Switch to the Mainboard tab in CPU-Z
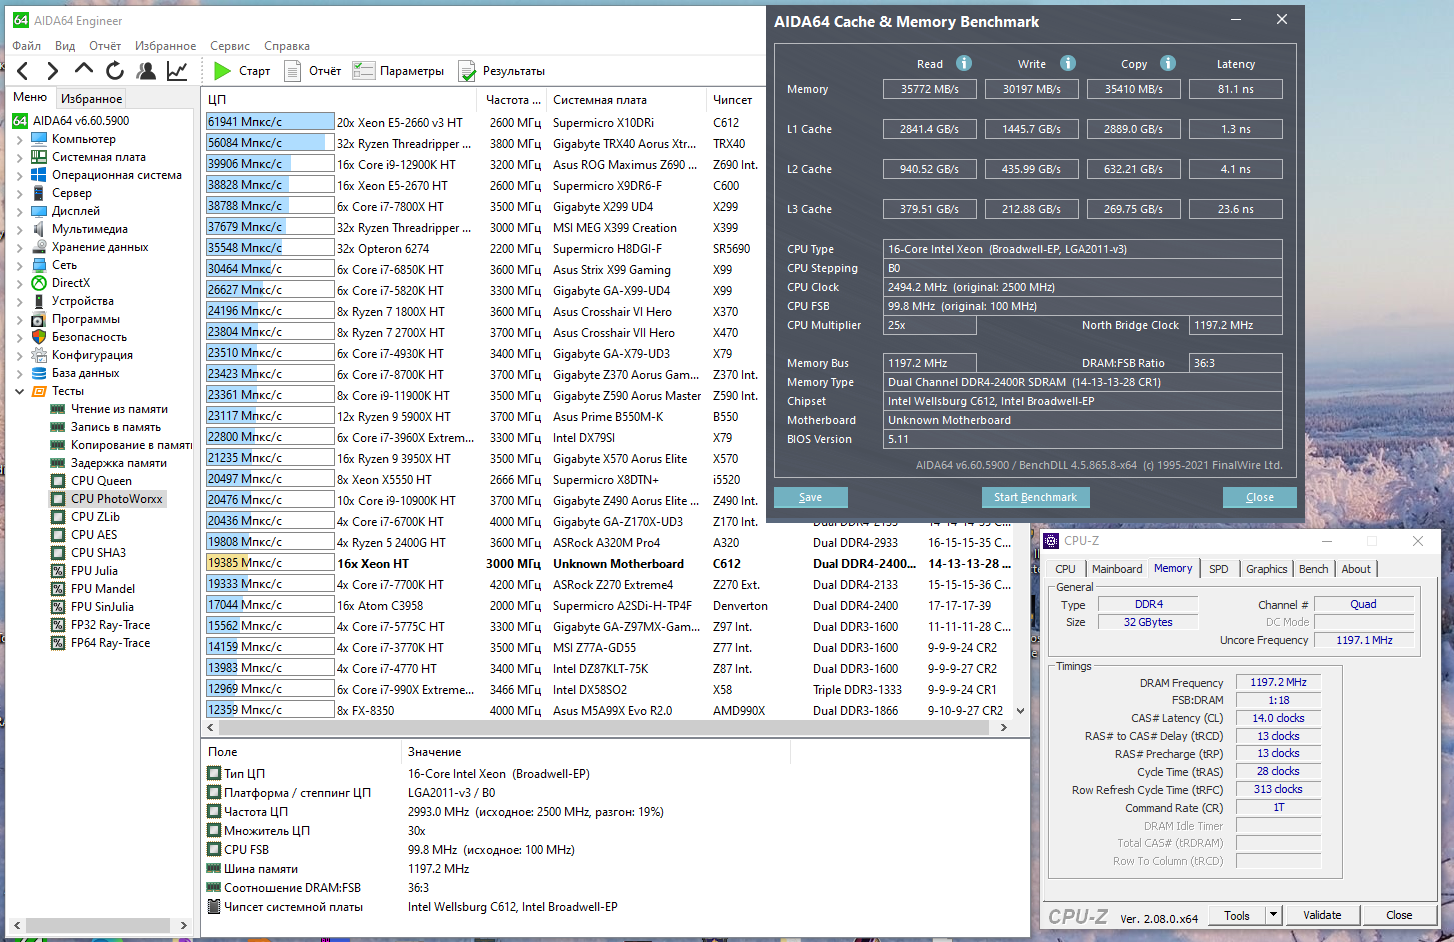The height and width of the screenshot is (942, 1454). point(1117,569)
